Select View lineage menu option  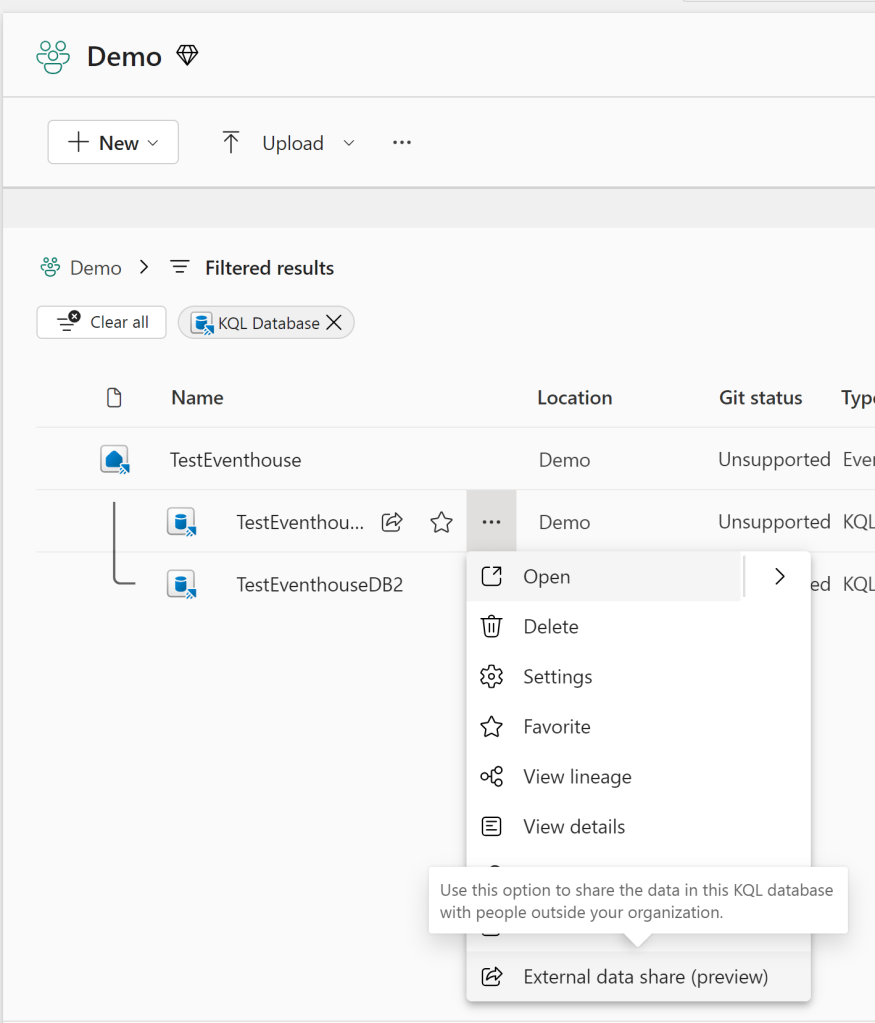(577, 777)
